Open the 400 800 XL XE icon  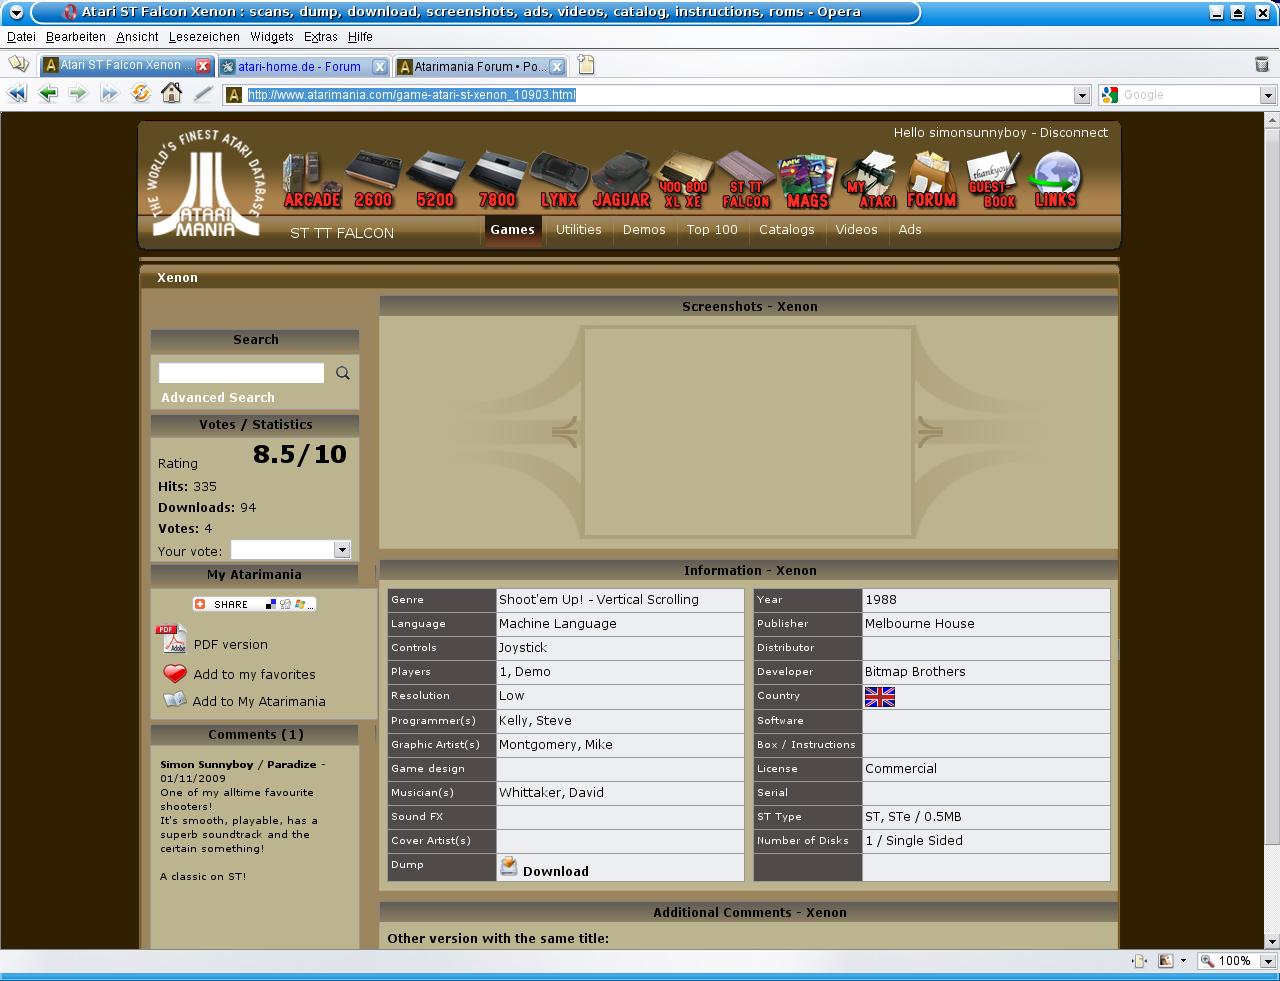[x=684, y=180]
